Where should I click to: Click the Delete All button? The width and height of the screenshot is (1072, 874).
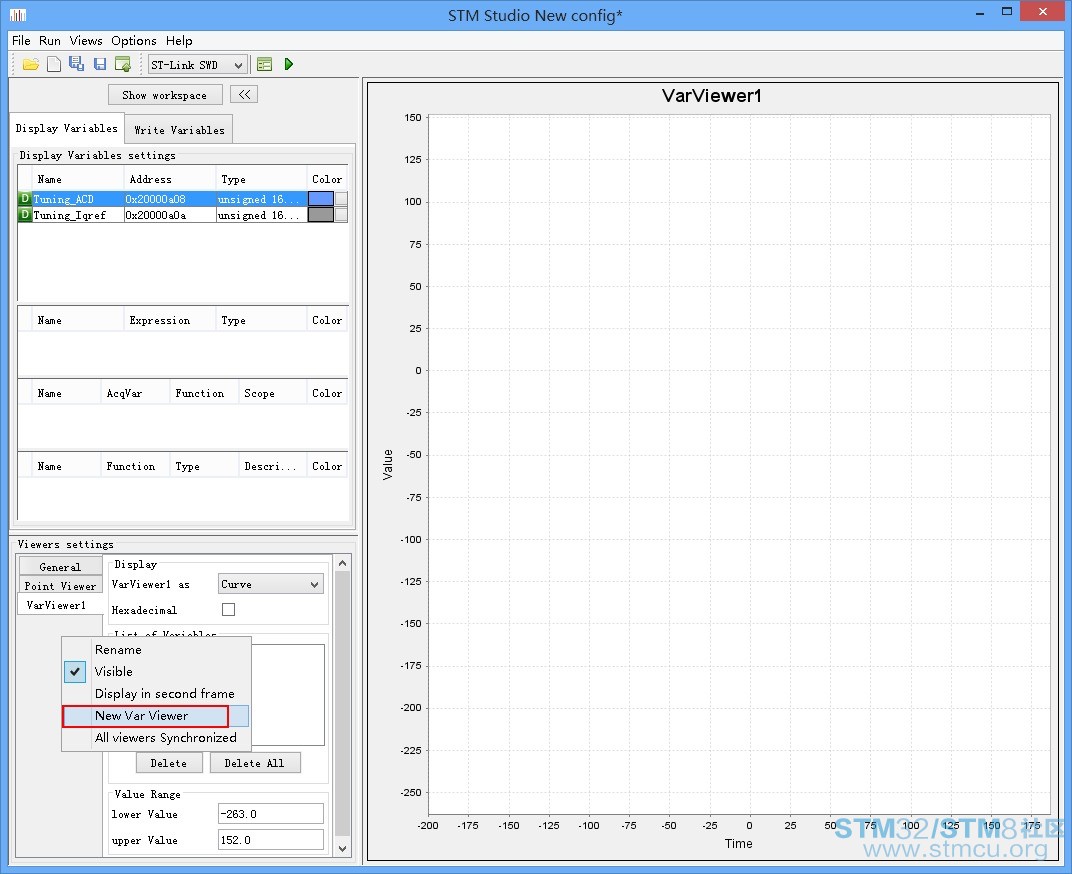point(254,763)
